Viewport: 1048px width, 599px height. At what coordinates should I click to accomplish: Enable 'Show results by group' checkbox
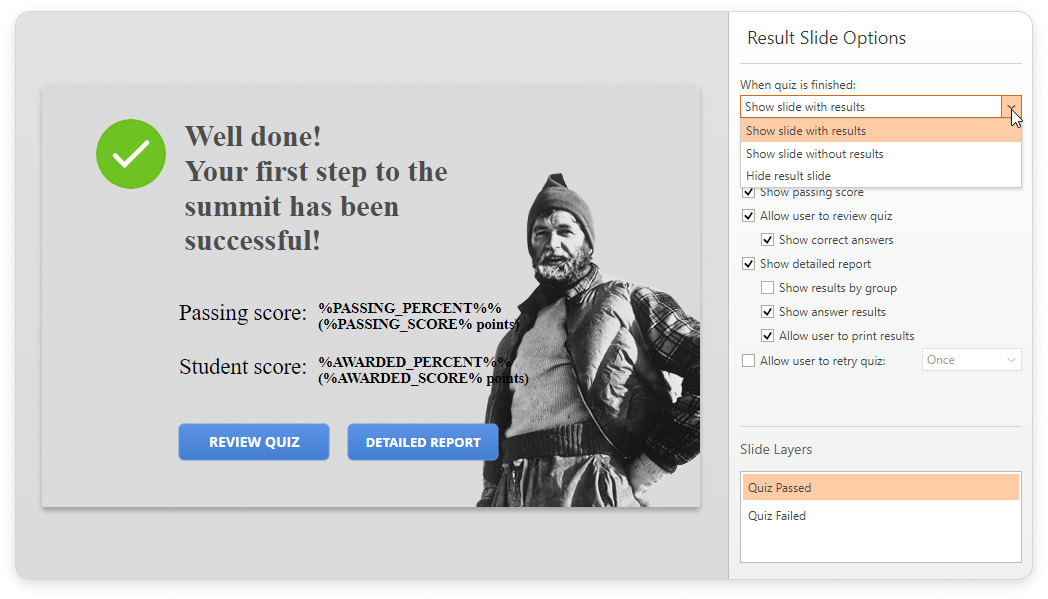767,287
